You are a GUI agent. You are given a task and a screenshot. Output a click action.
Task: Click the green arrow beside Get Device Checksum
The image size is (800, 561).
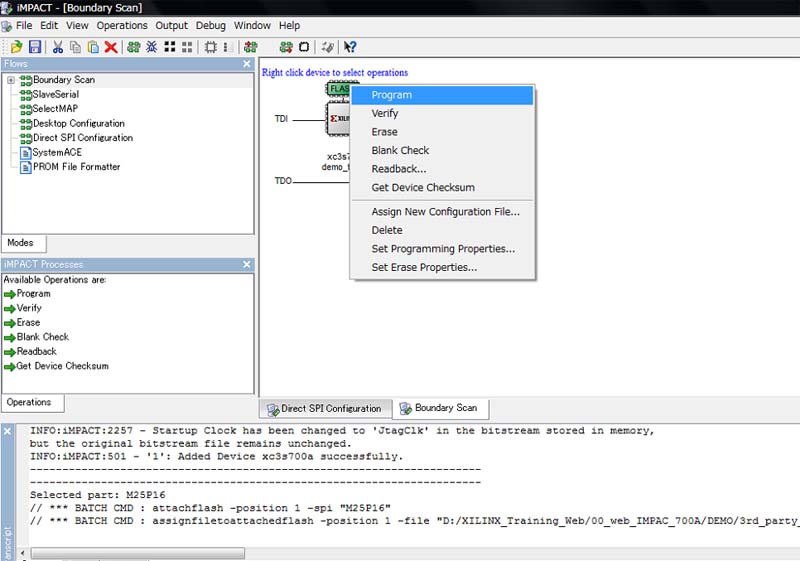(x=9, y=367)
